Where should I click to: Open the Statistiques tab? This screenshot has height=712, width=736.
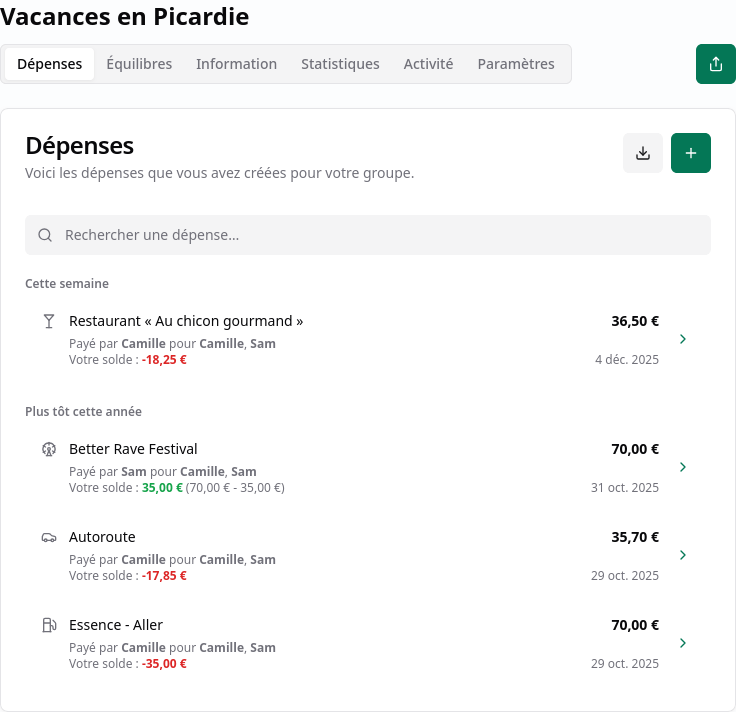340,64
